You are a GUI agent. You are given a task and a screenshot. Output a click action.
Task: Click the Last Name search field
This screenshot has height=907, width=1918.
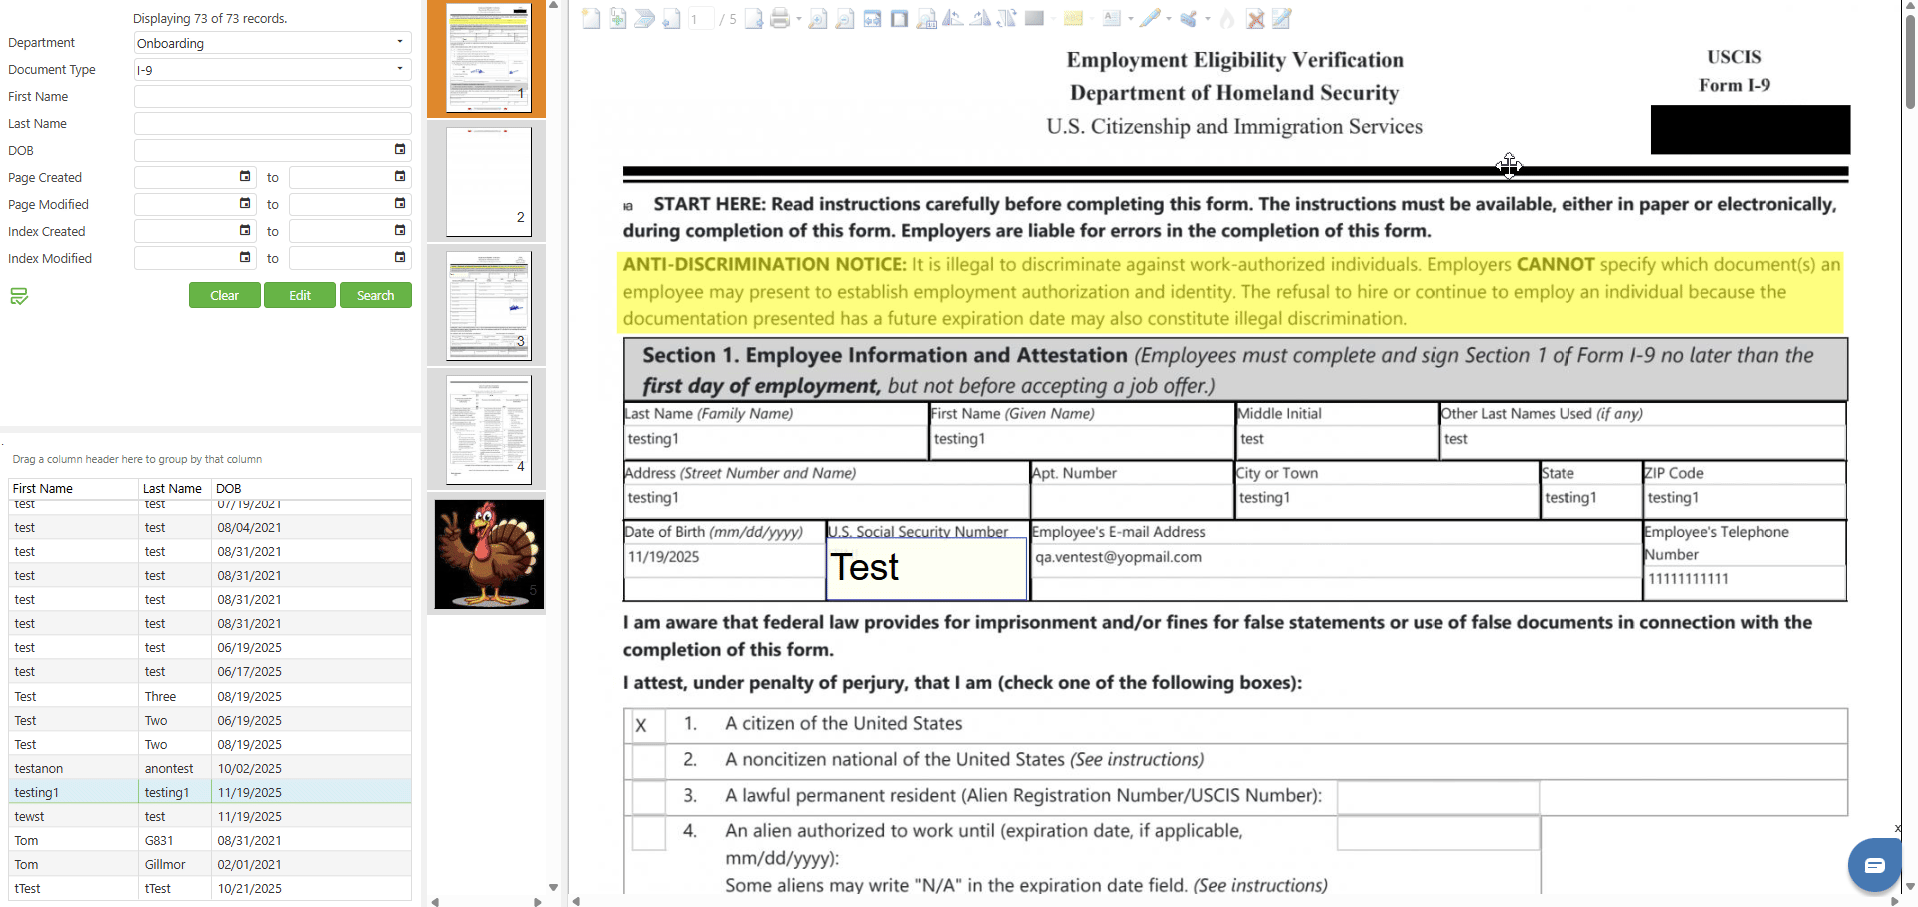tap(272, 124)
